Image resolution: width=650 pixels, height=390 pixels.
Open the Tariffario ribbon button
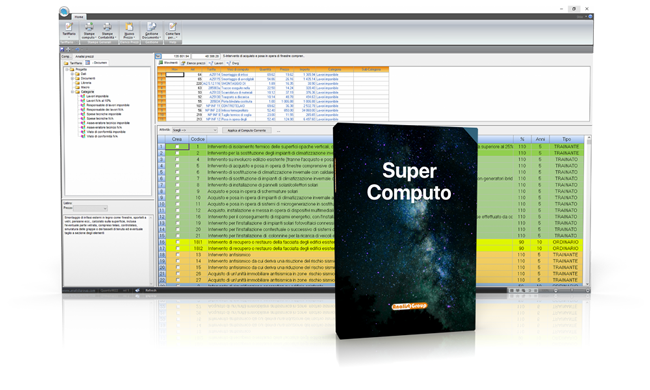tap(69, 30)
